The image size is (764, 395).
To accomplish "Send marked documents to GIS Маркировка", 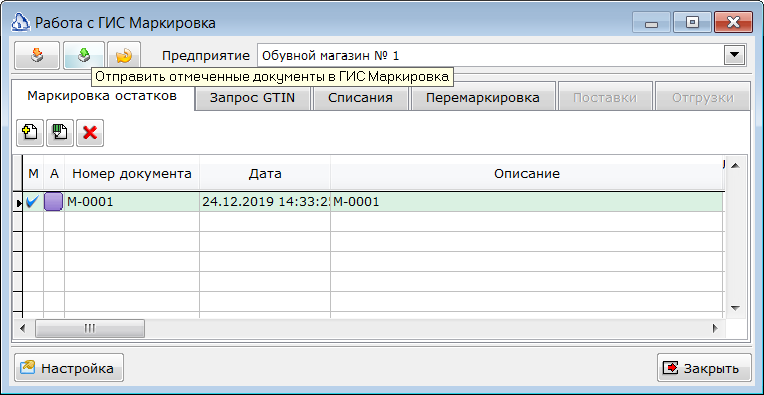I will click(x=84, y=55).
